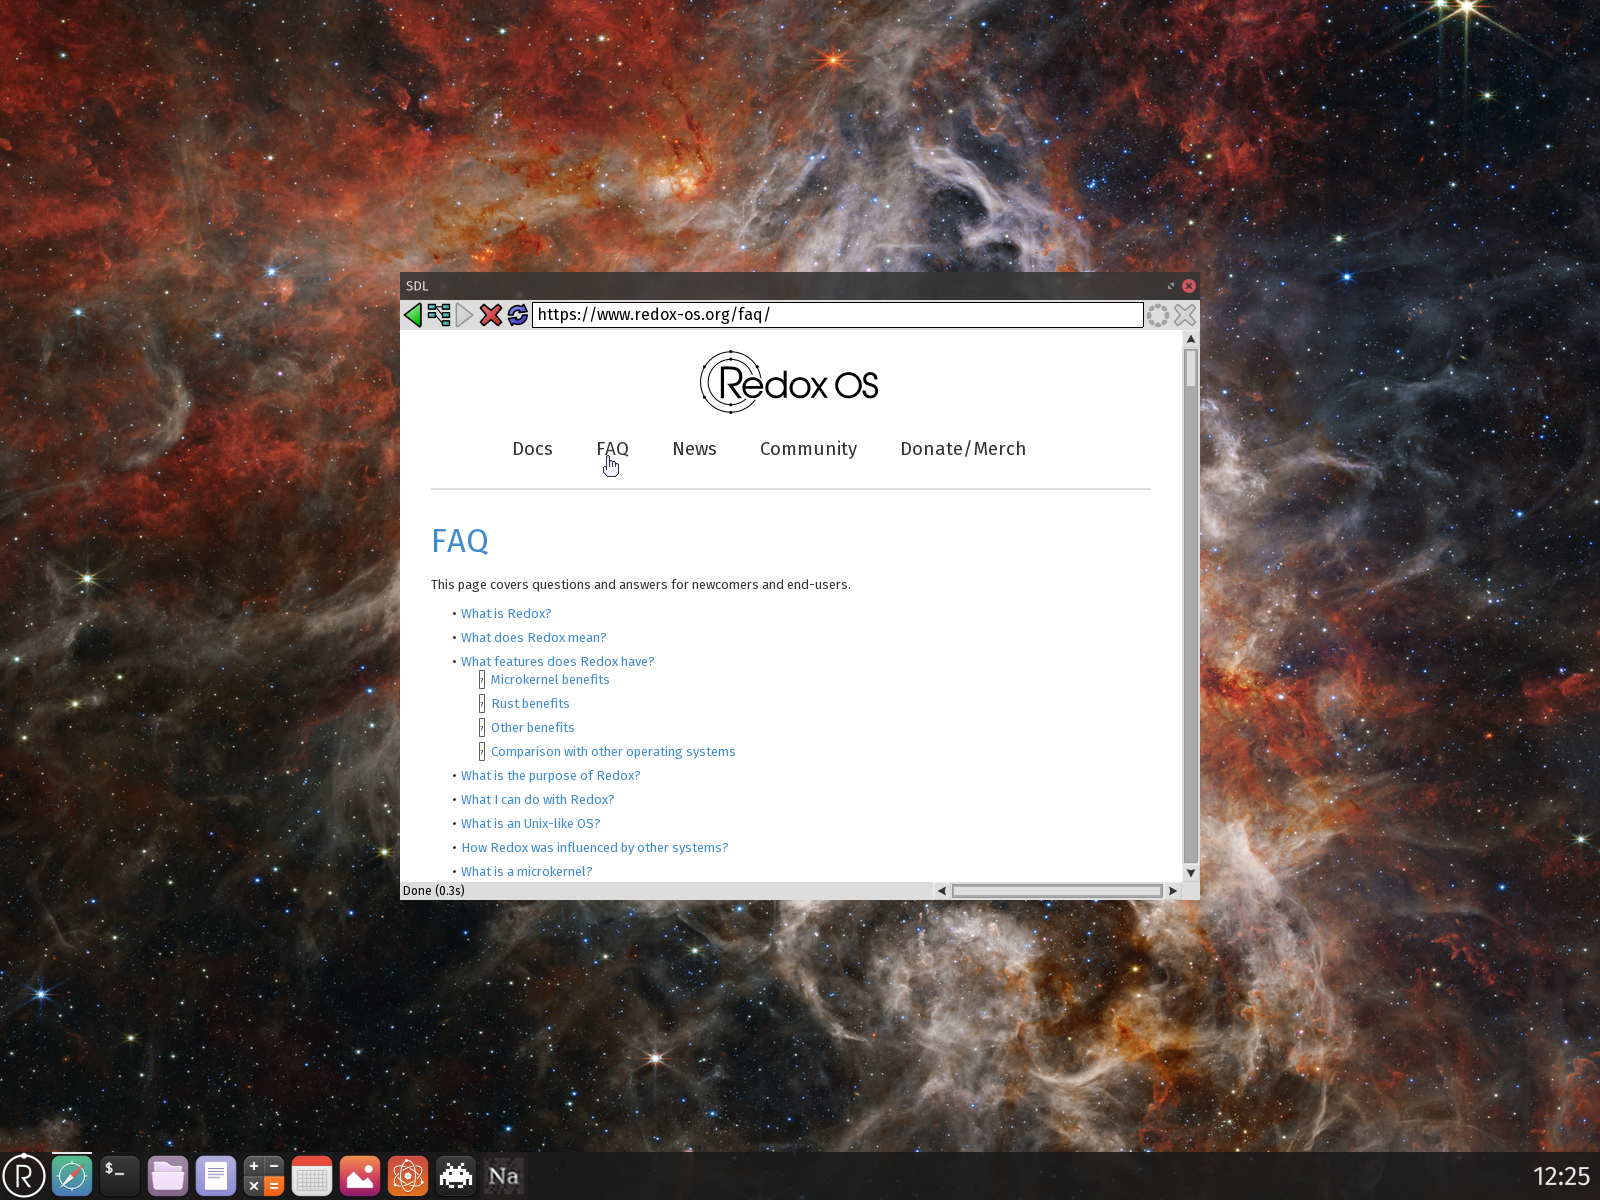Focus the URL address bar

pyautogui.click(x=837, y=315)
